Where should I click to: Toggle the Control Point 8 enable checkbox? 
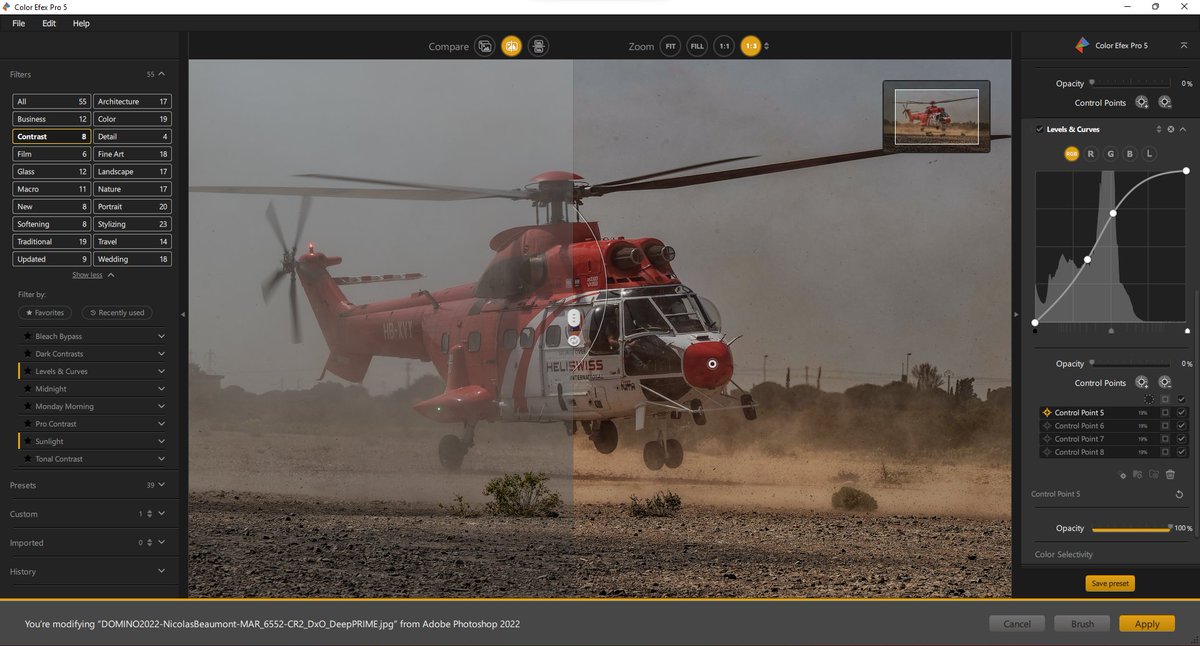point(1181,452)
